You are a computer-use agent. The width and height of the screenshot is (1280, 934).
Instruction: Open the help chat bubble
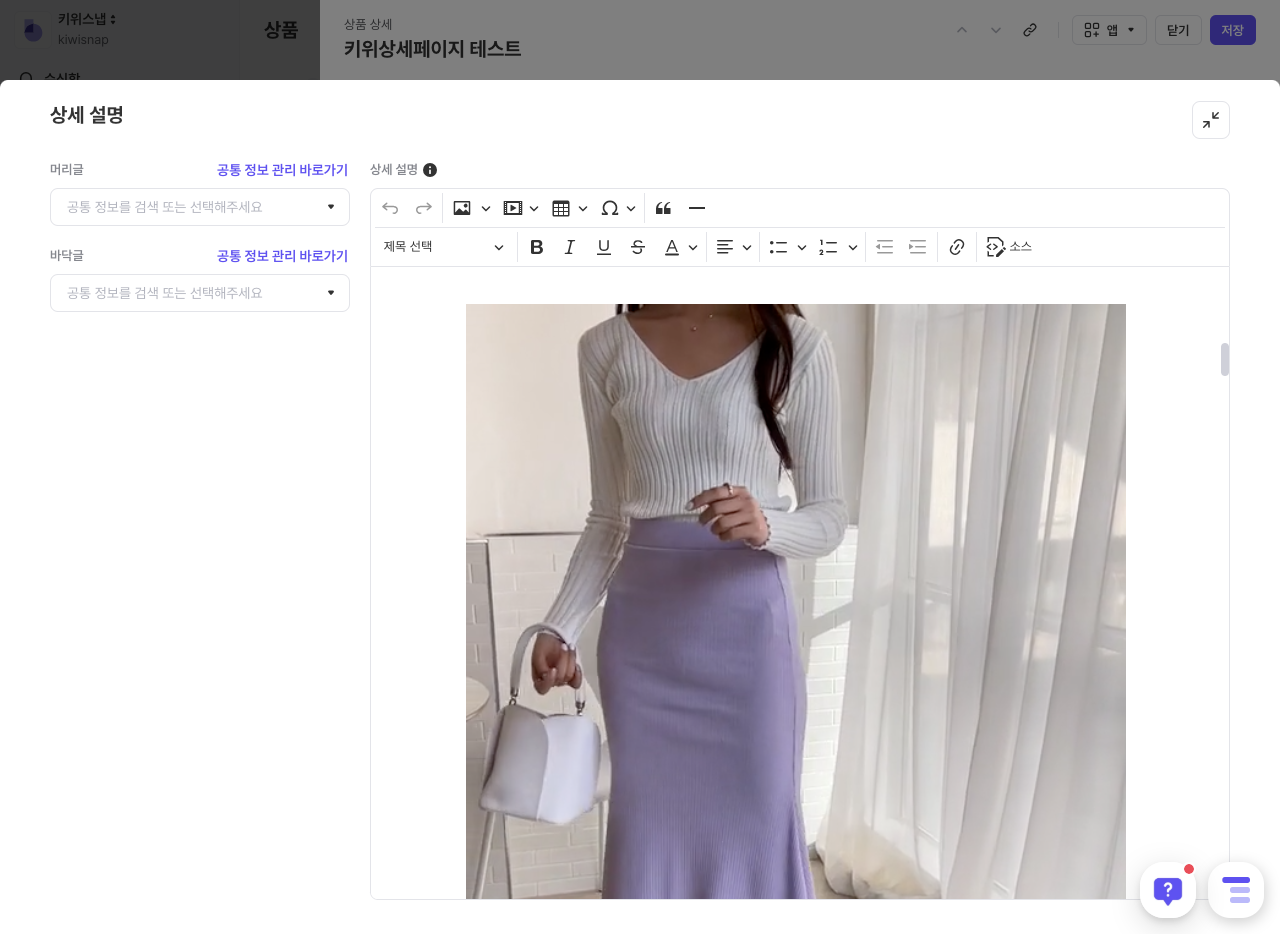coord(1168,890)
